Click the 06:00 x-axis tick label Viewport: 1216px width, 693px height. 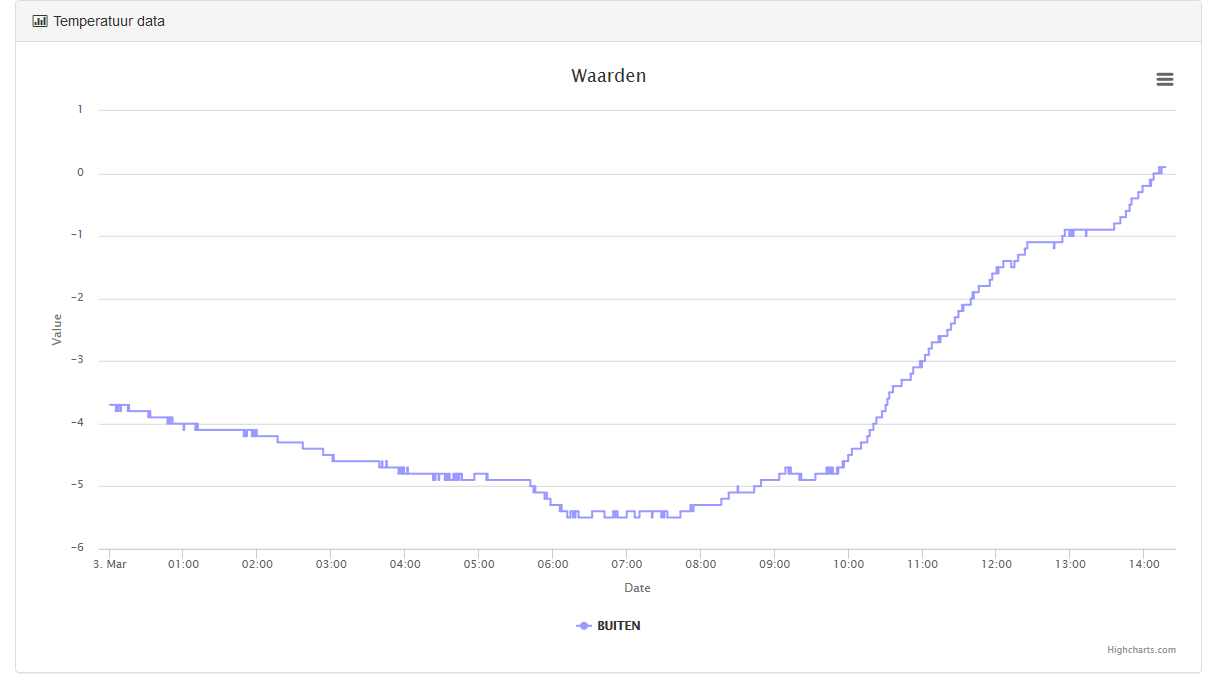coord(553,564)
